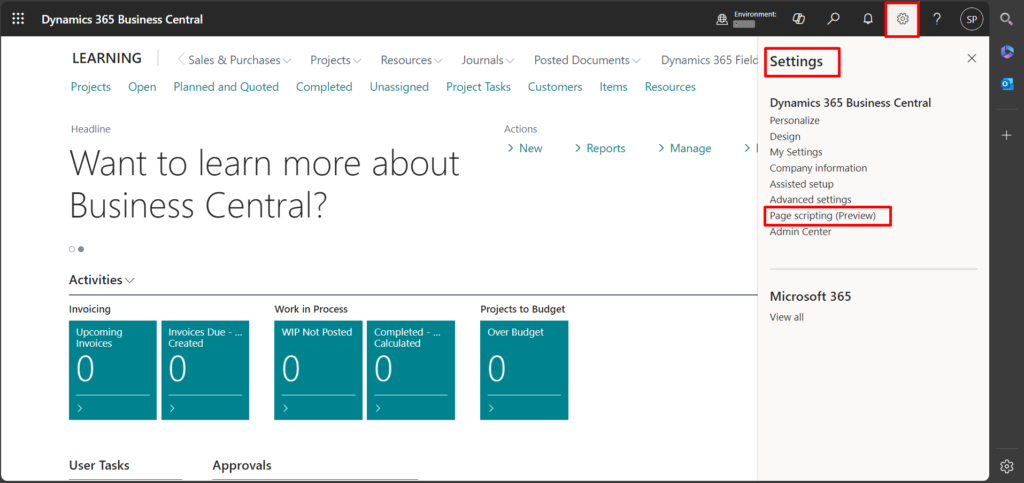
Task: Expand the Activities dropdown
Action: click(x=102, y=280)
